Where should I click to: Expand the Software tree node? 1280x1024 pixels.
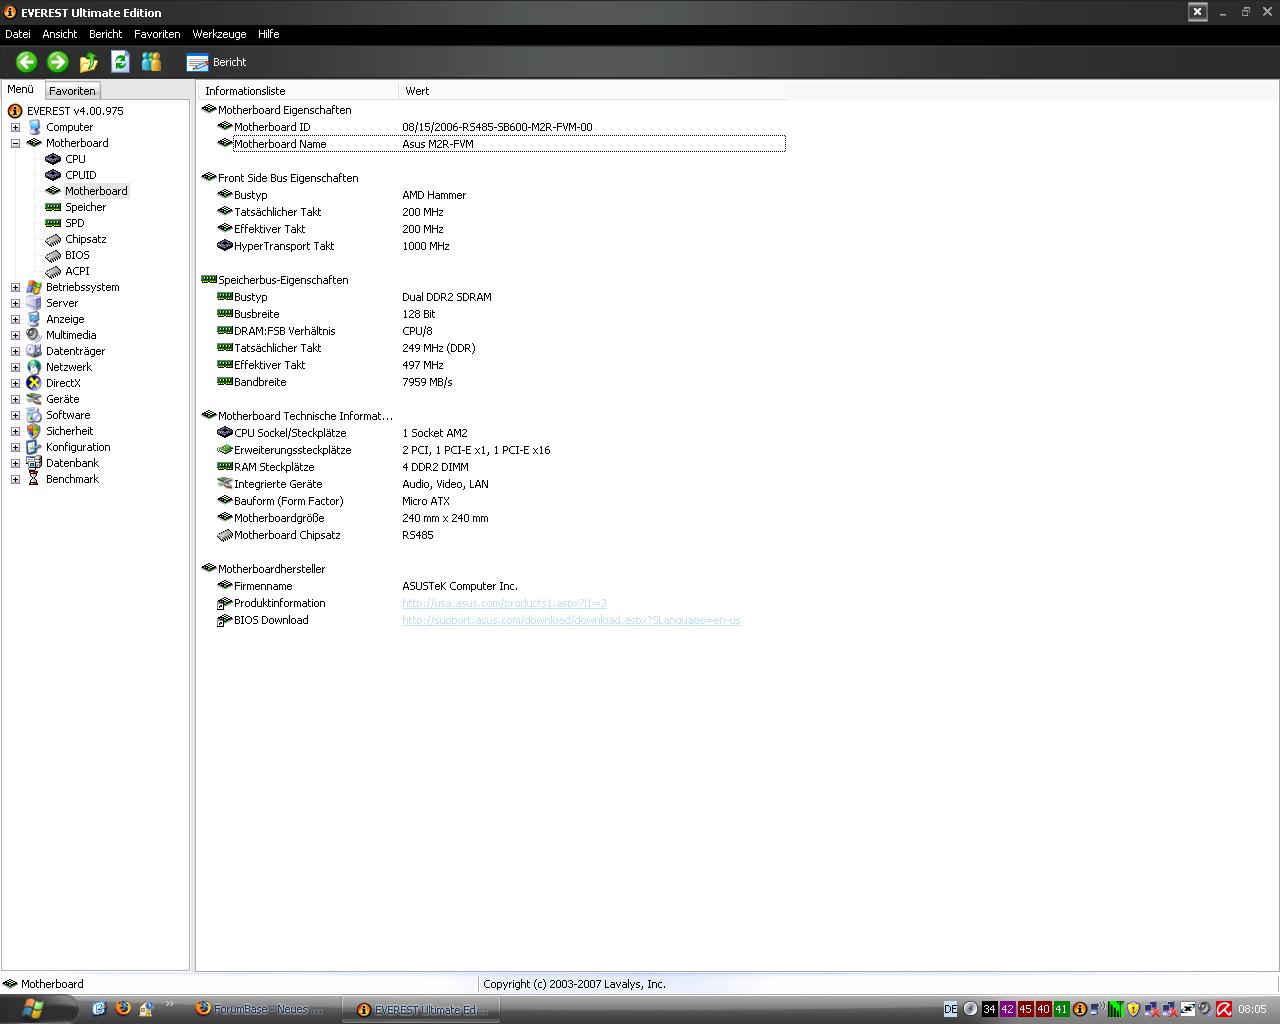(x=15, y=415)
